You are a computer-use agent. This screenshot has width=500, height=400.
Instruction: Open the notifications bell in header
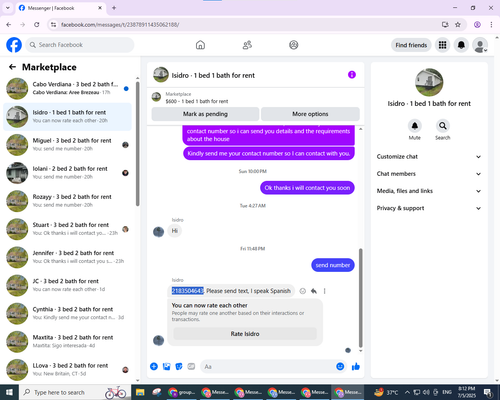click(461, 45)
